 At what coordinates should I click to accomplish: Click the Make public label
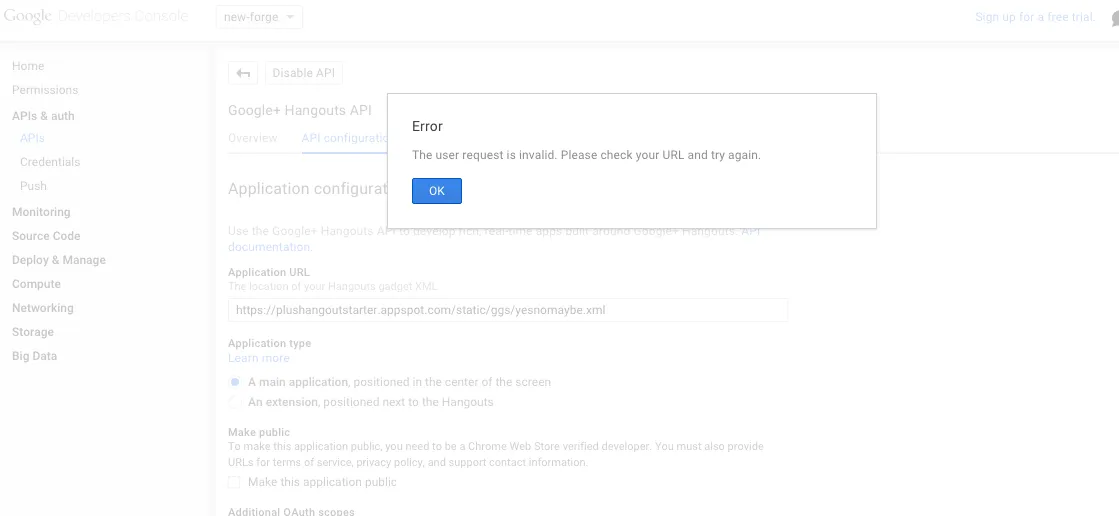point(259,432)
